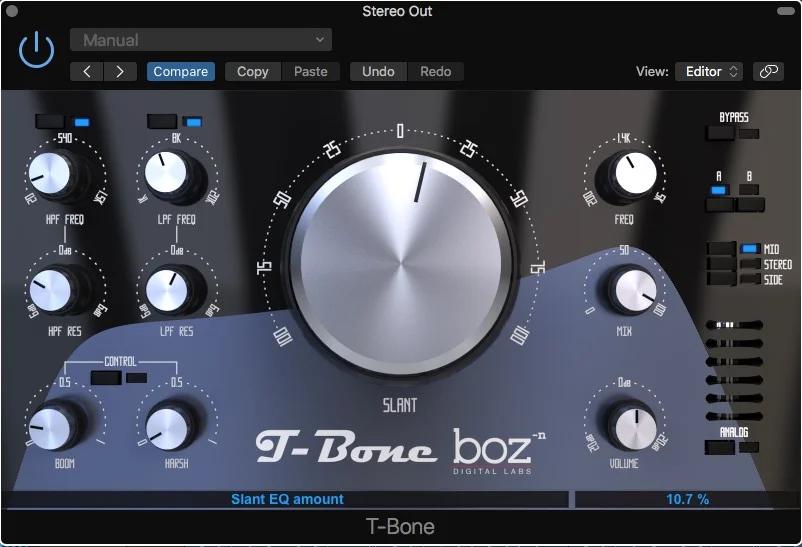Screen dimensions: 802x547
Task: Click the 'Stereo Out' window title
Action: coord(397,11)
